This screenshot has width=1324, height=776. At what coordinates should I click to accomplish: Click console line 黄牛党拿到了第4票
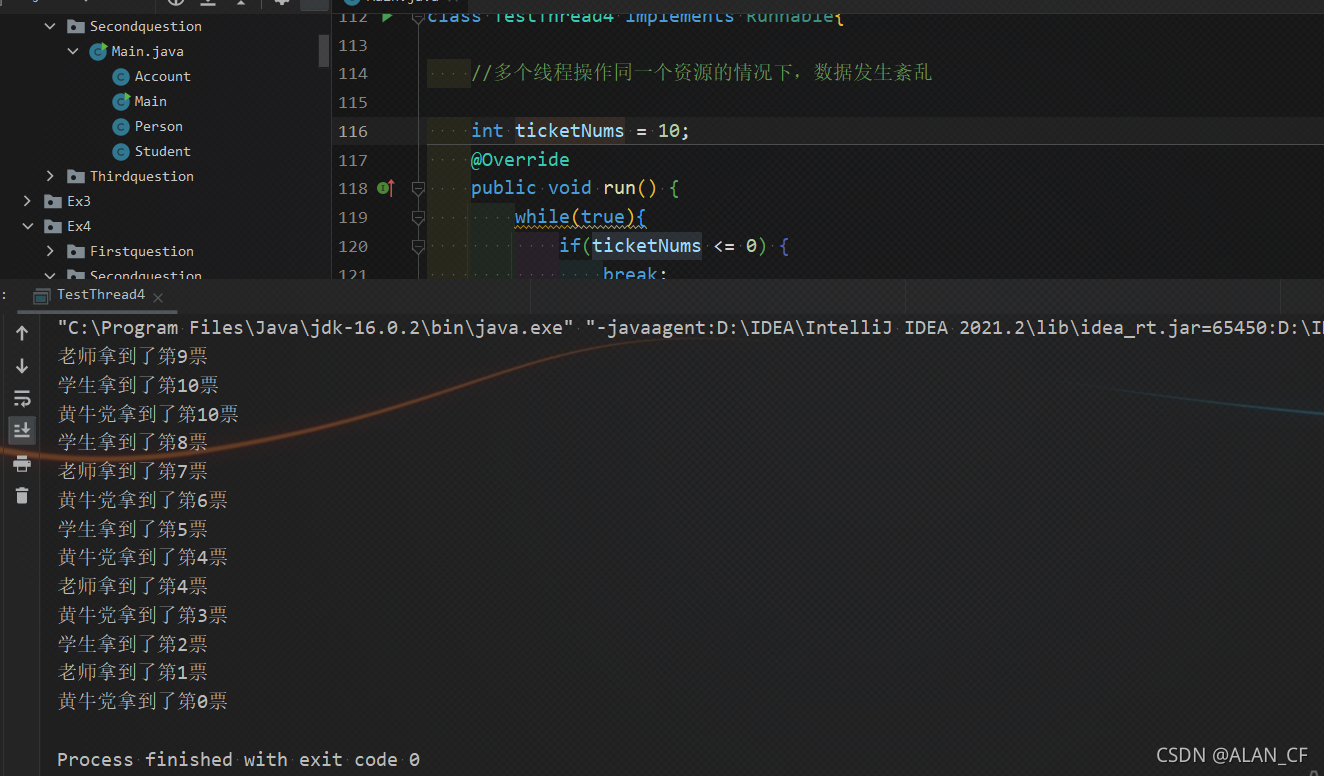(142, 557)
